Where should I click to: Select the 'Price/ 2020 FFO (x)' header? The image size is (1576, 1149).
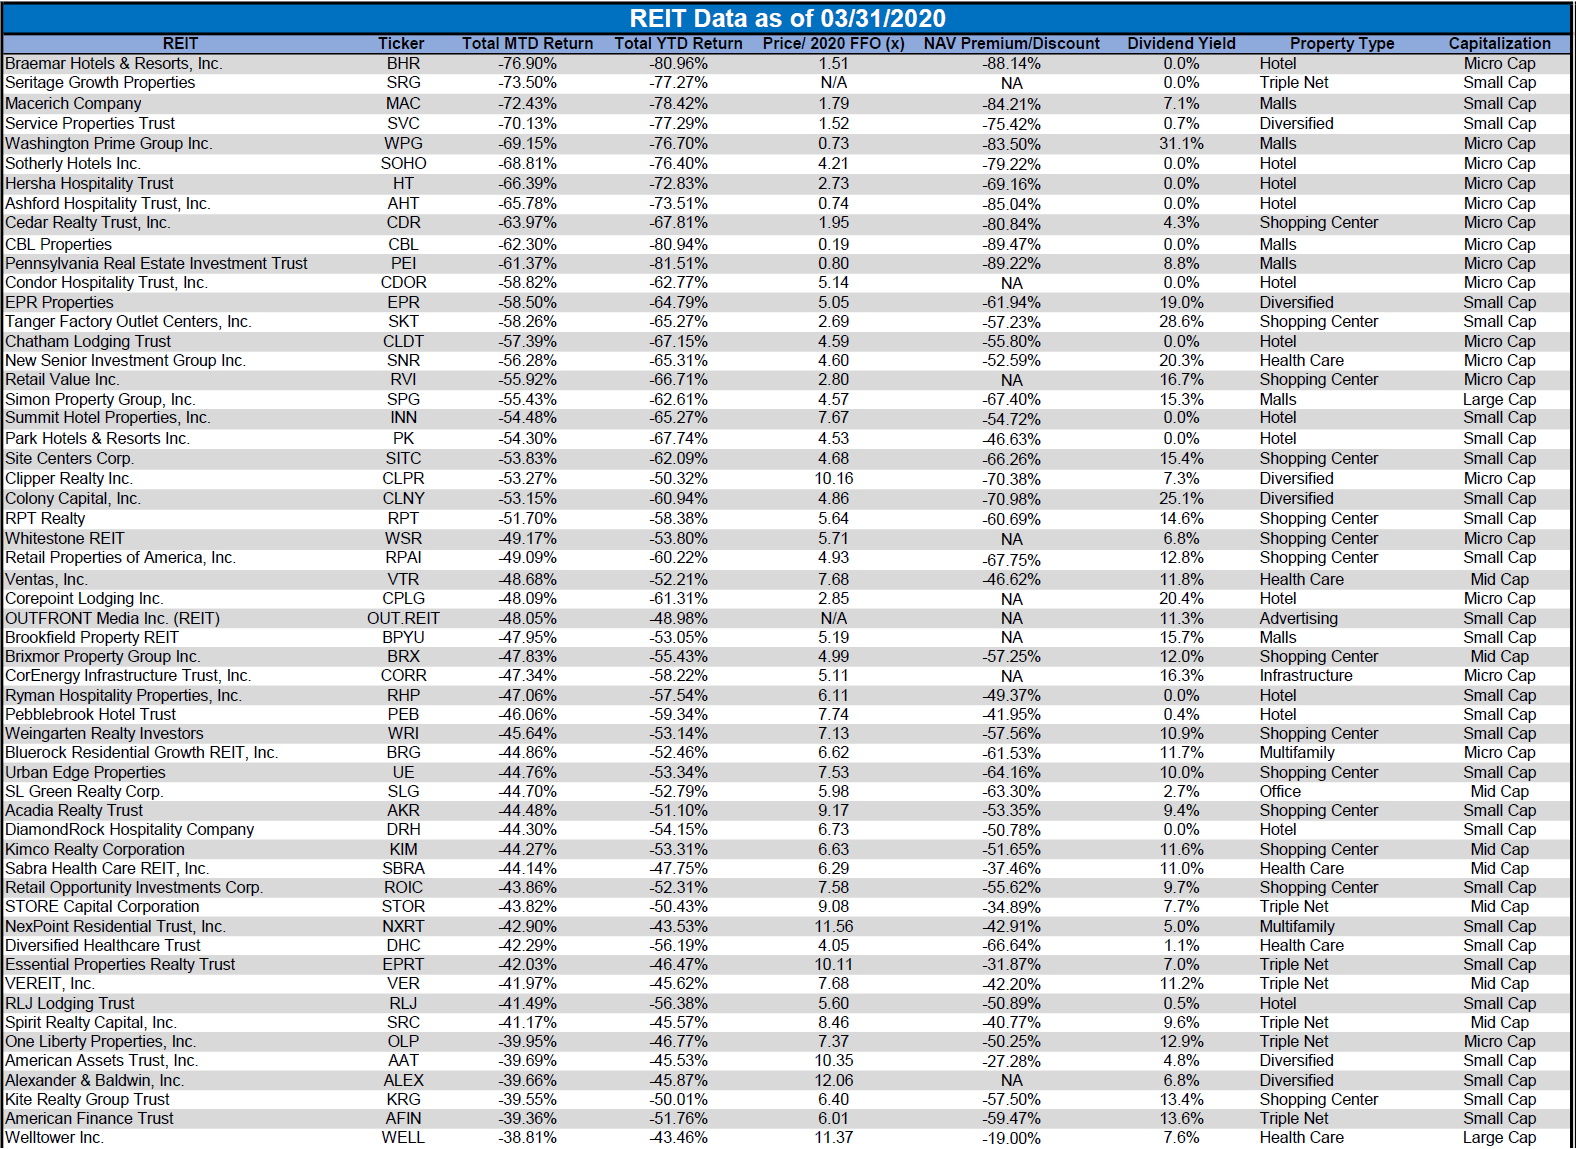833,44
